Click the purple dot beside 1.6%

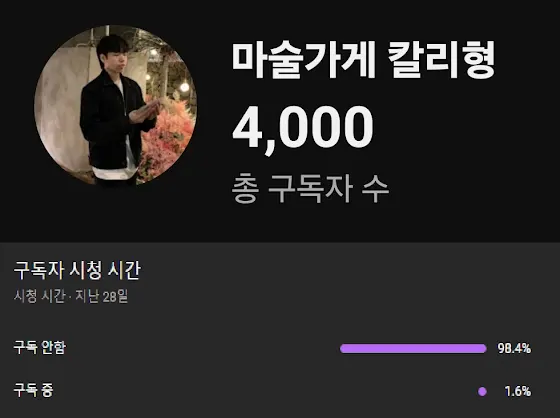click(482, 392)
